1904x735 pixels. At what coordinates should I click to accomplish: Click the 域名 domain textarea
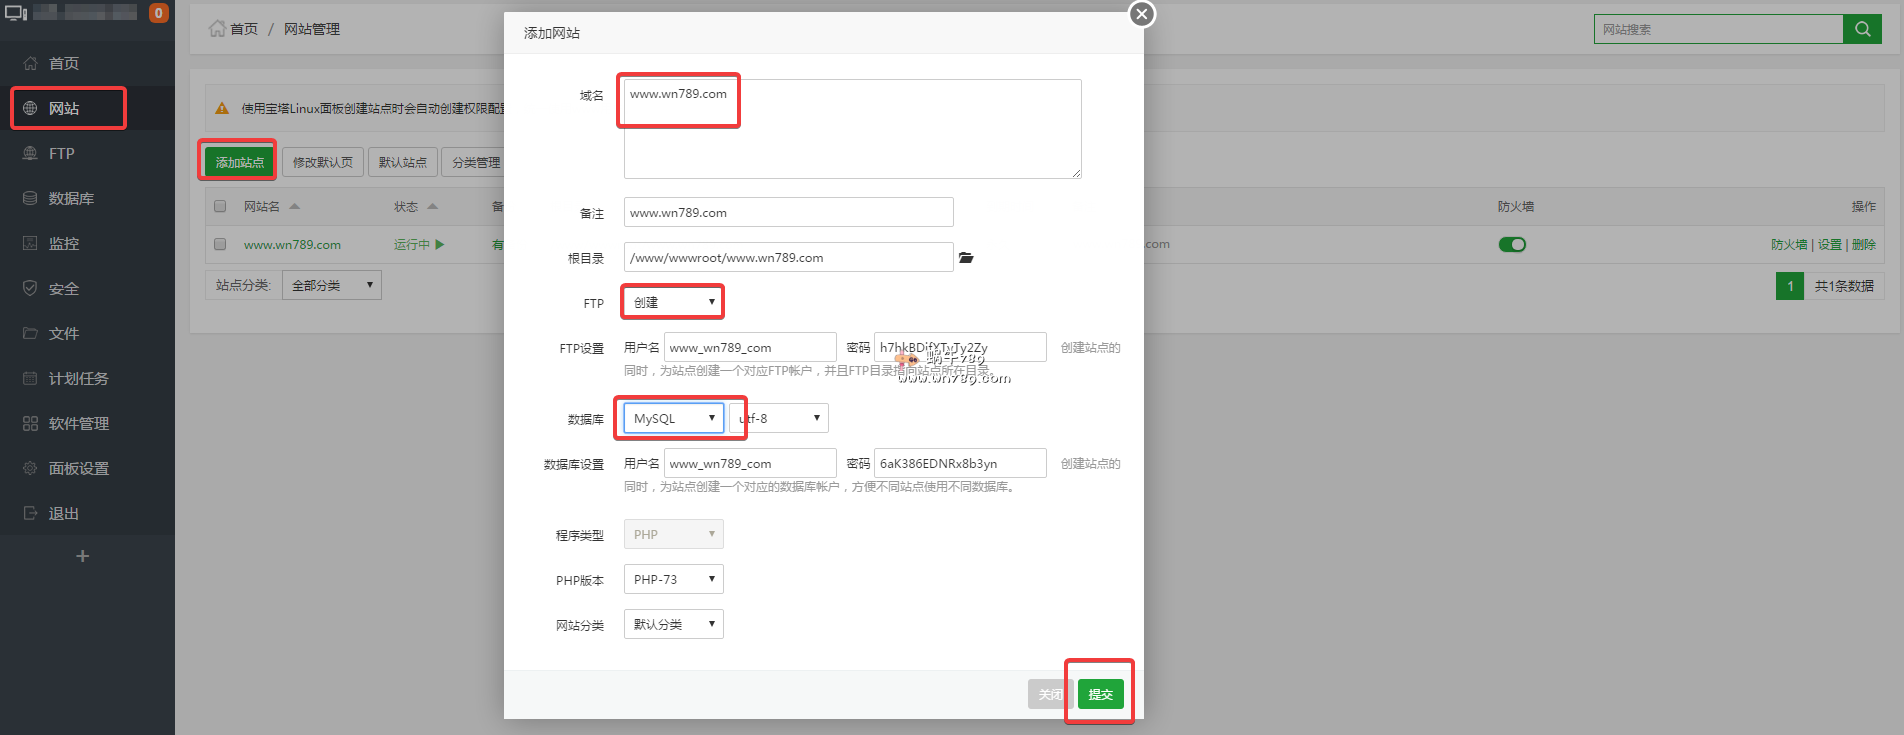(852, 129)
